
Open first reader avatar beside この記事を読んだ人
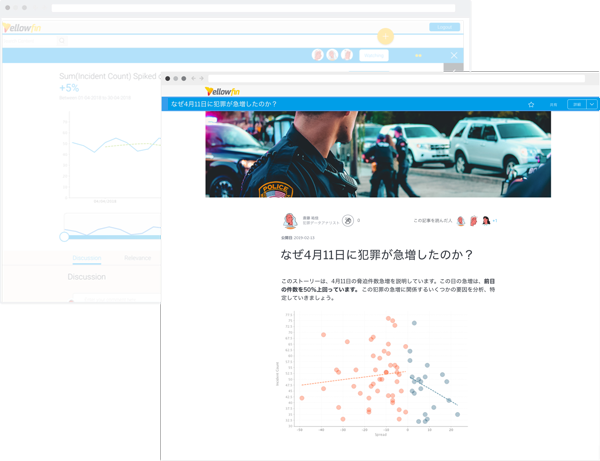pos(461,221)
